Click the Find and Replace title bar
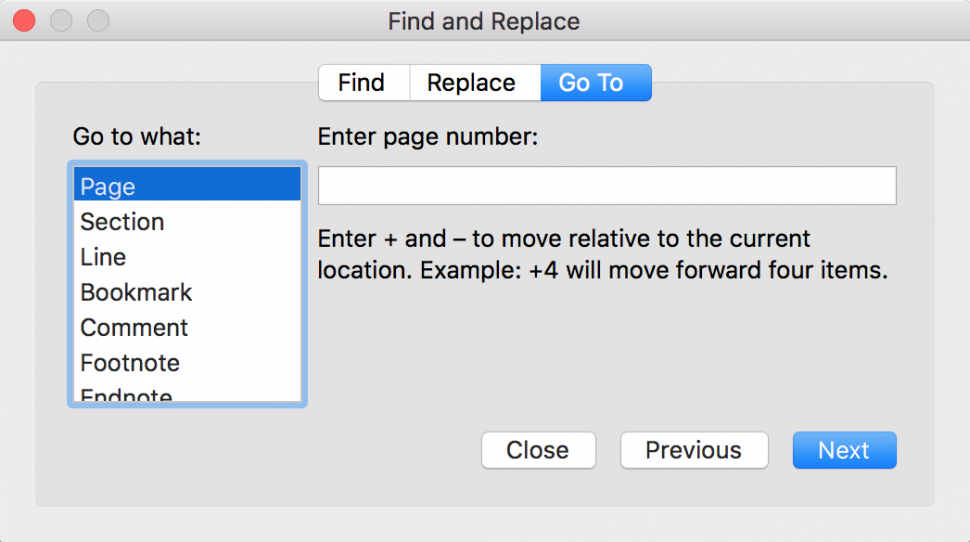This screenshot has width=970, height=542. [484, 21]
